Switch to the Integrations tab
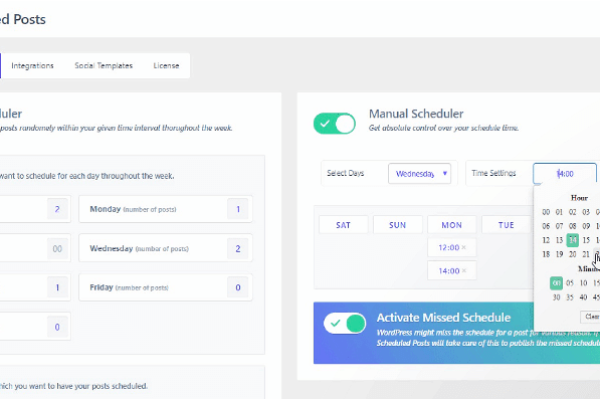This screenshot has width=600, height=400. point(33,66)
